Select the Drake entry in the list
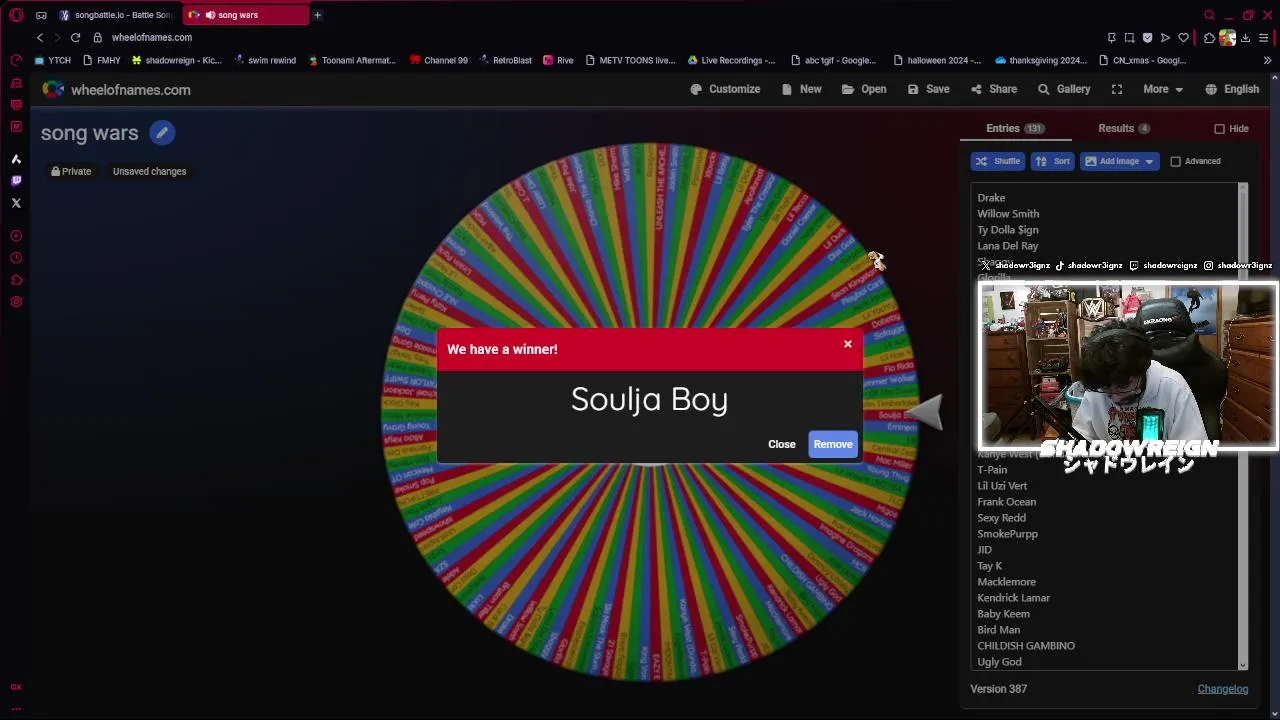This screenshot has width=1280, height=720. tap(991, 198)
